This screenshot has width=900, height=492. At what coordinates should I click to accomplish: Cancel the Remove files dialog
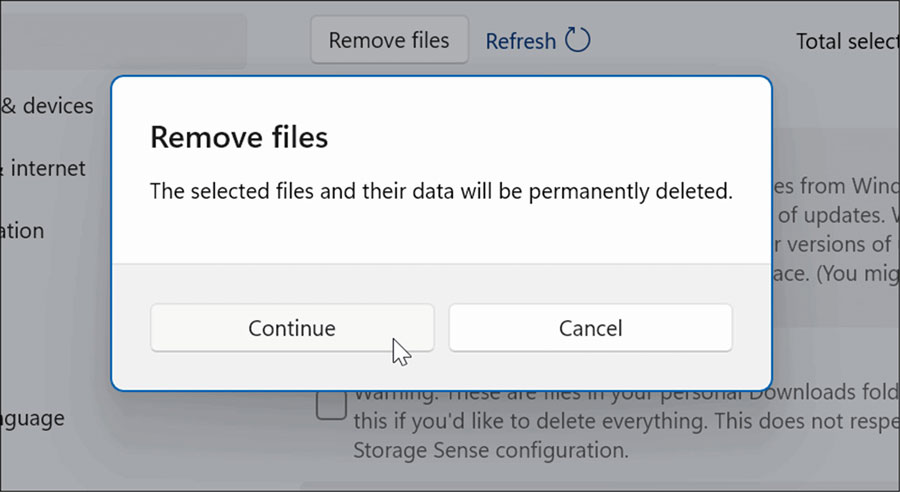click(591, 328)
